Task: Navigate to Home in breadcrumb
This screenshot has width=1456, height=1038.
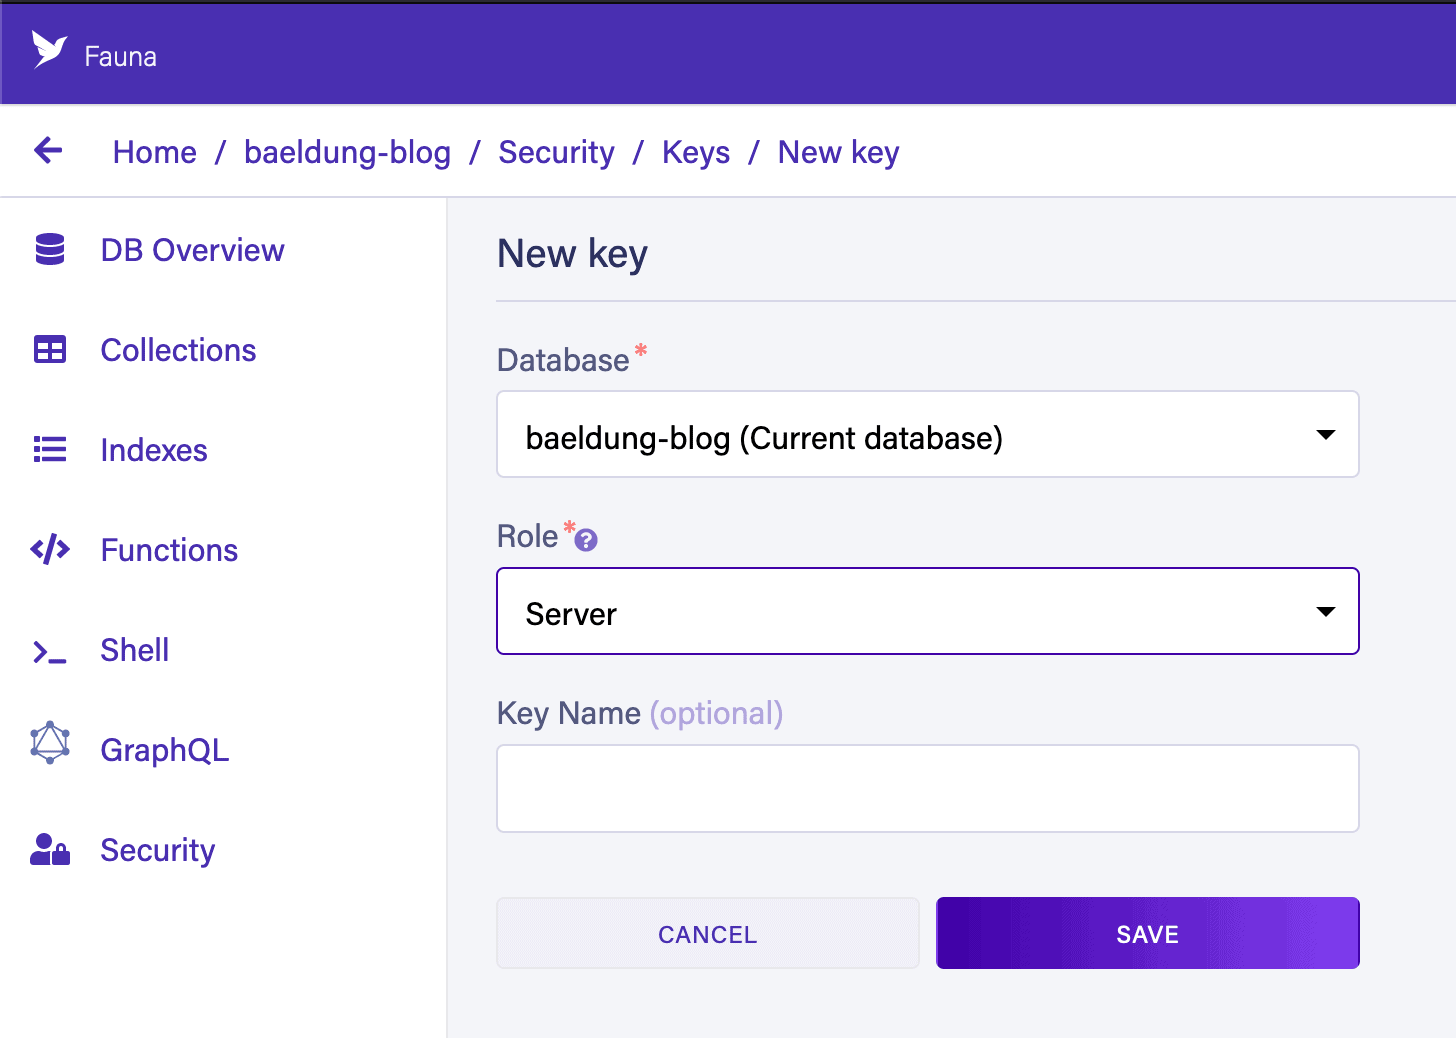Action: [155, 152]
